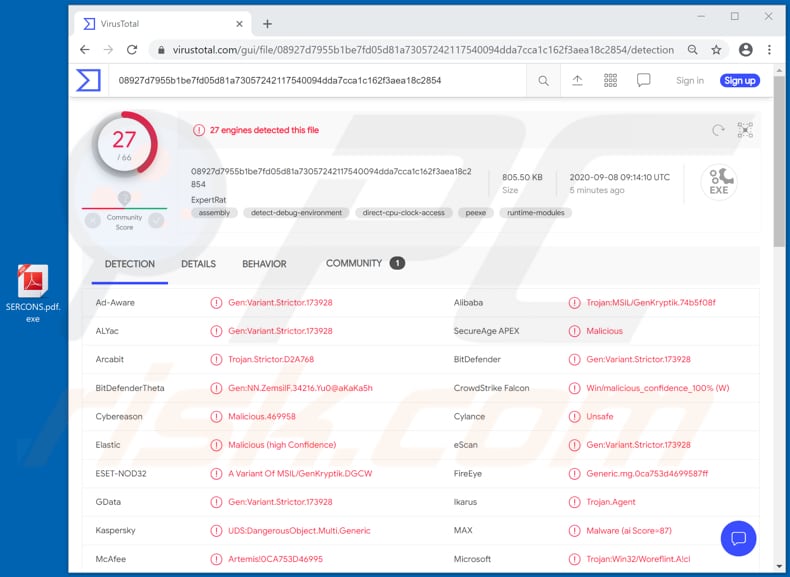Screen dimensions: 790x577
Task: Click the 27/66 detection score gauge
Action: pyautogui.click(x=124, y=144)
